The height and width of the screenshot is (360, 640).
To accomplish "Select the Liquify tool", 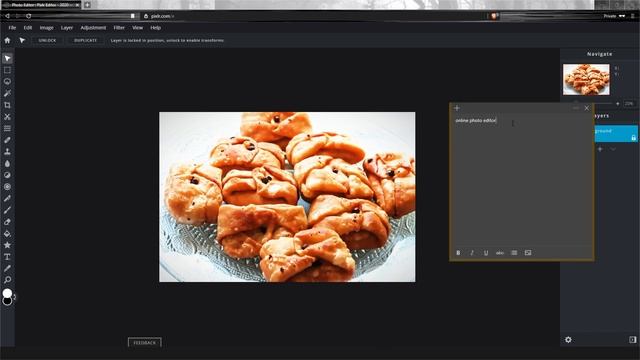I will (7, 128).
